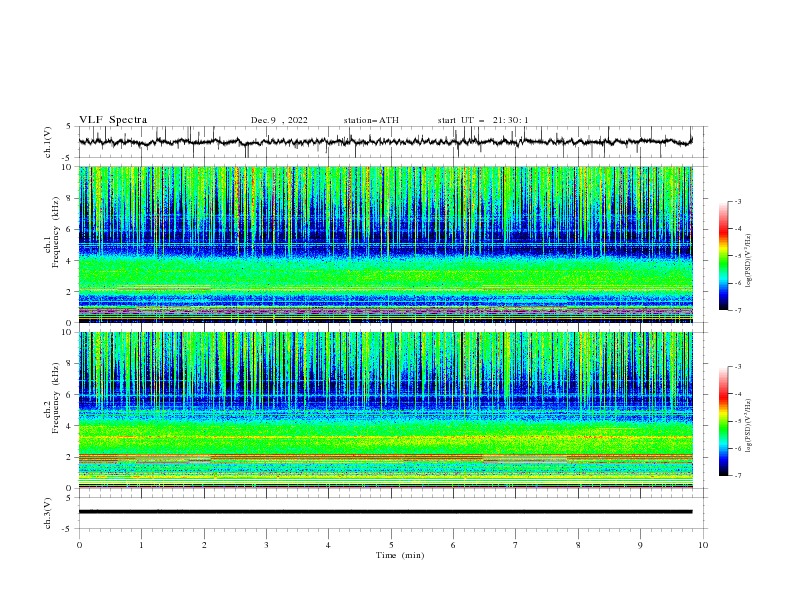This screenshot has width=792, height=612.
Task: Click the '6' tick on the time axis
Action: pyautogui.click(x=453, y=545)
